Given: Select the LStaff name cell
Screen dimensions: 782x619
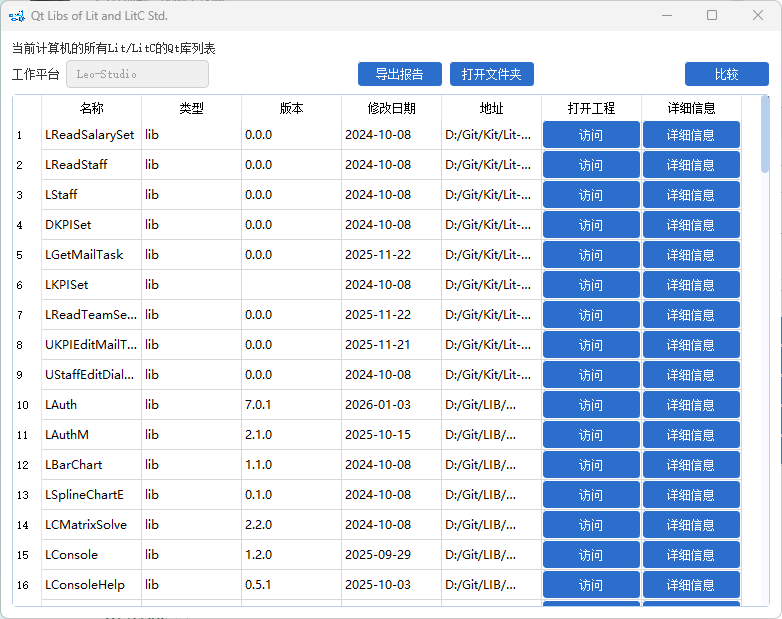Looking at the screenshot, I should coord(91,195).
